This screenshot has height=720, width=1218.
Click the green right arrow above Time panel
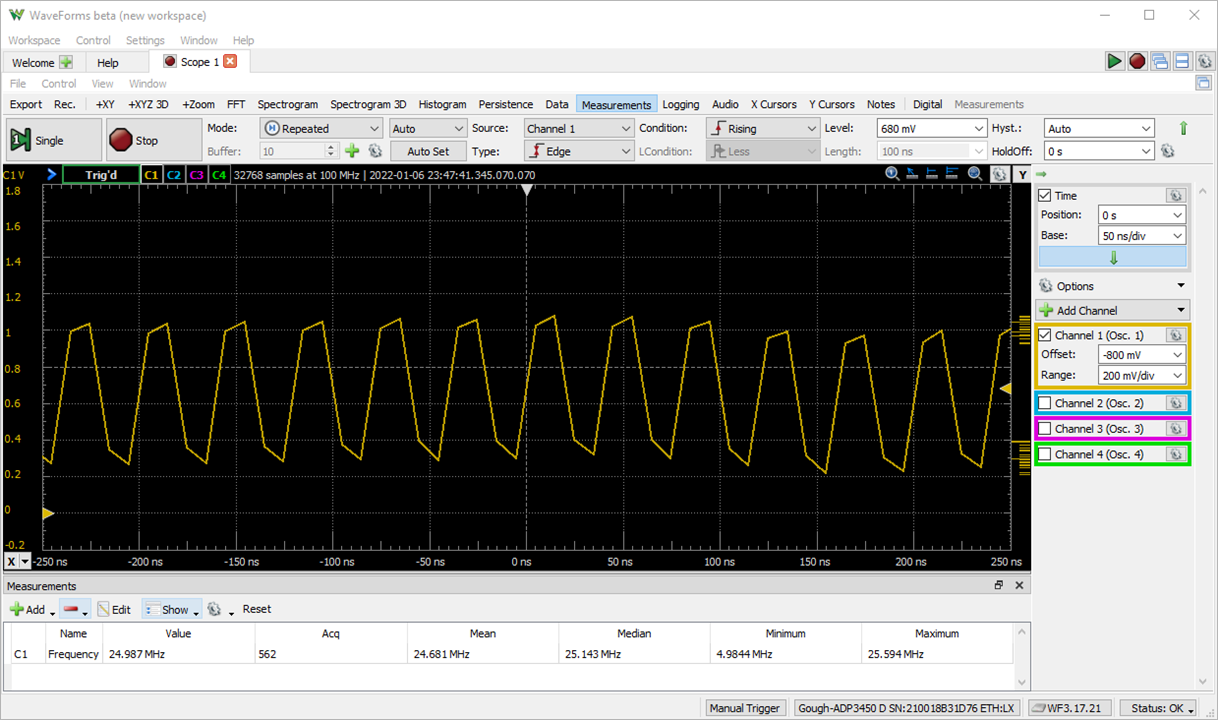click(x=1042, y=174)
